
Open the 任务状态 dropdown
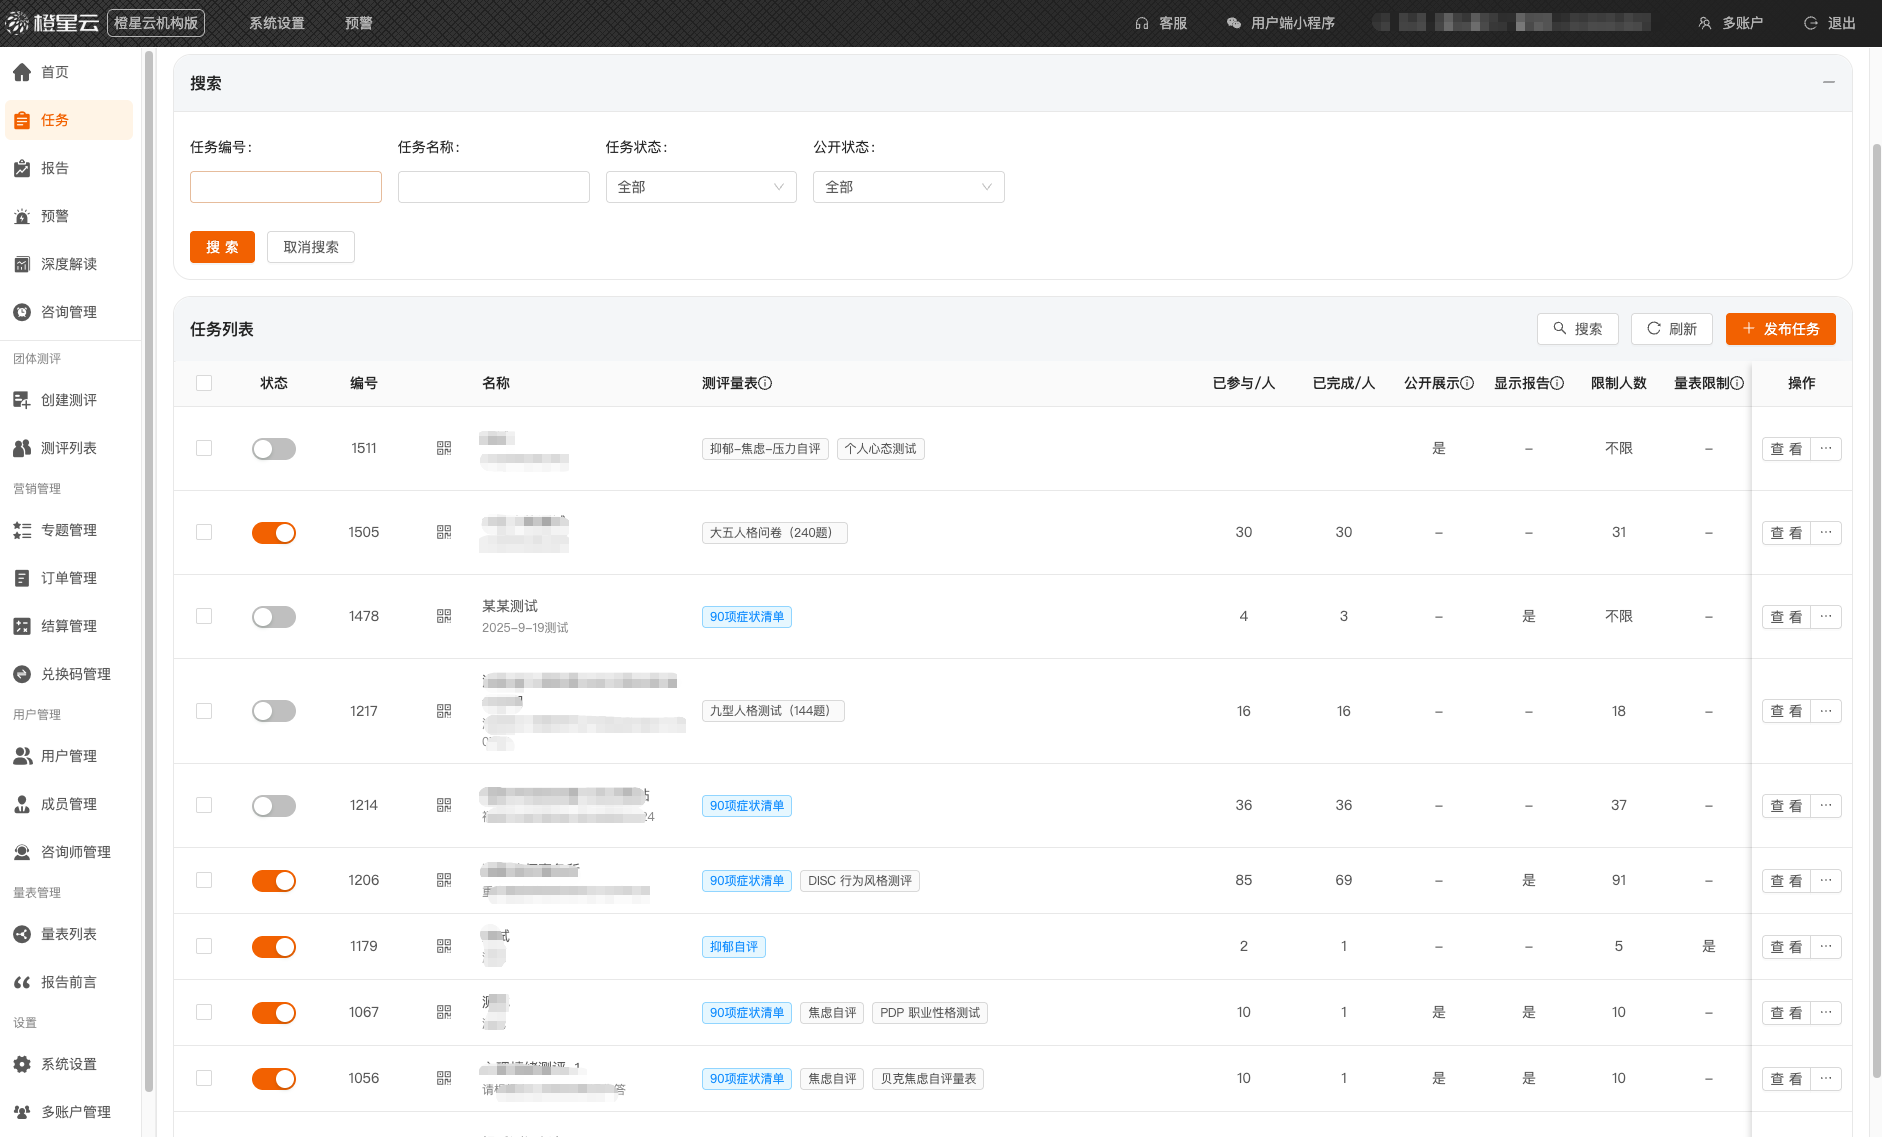[x=700, y=187]
